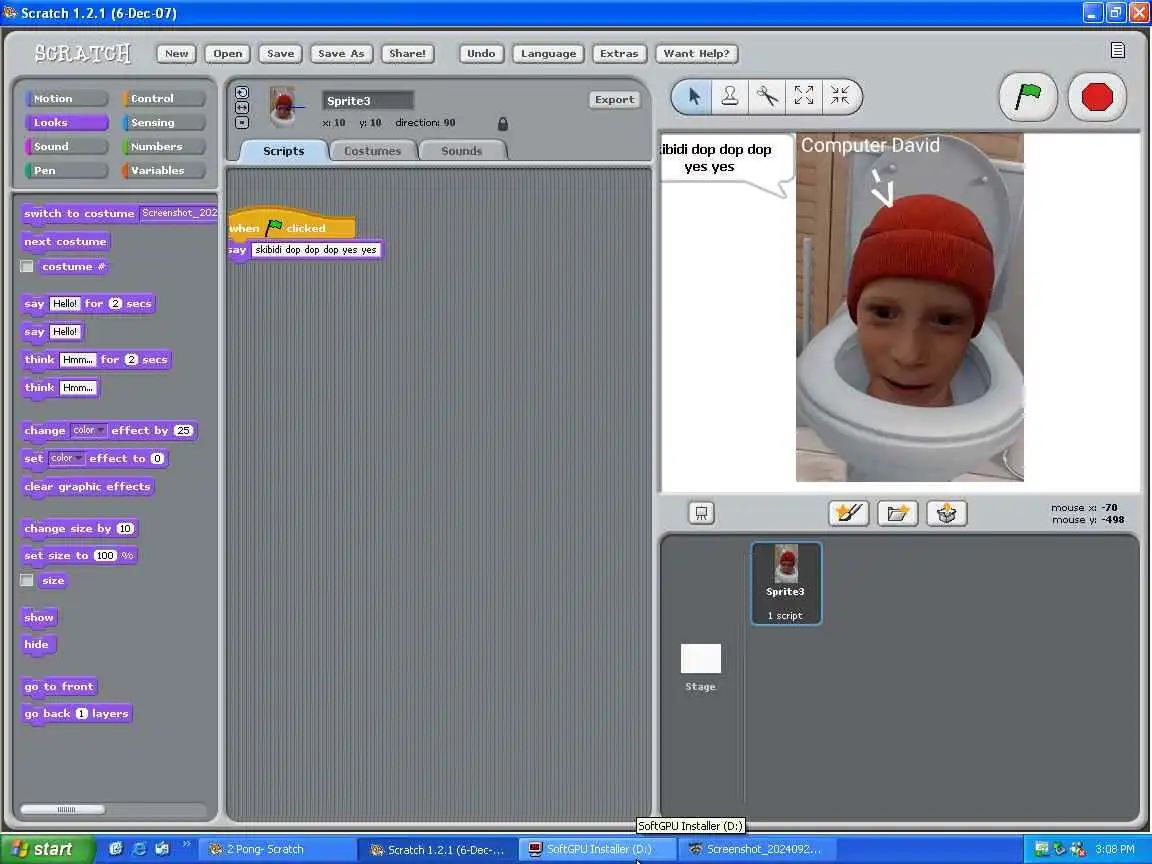The height and width of the screenshot is (864, 1152).
Task: Click the Share! button
Action: click(x=408, y=54)
